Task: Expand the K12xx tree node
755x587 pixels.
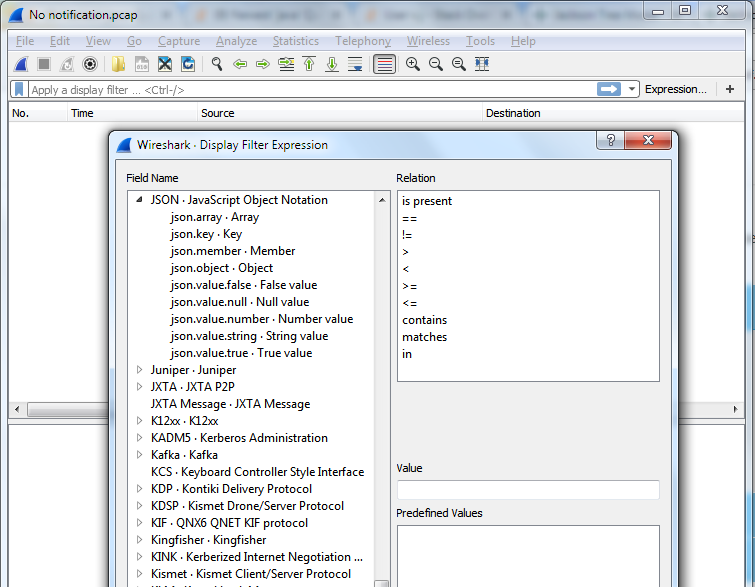Action: point(139,421)
